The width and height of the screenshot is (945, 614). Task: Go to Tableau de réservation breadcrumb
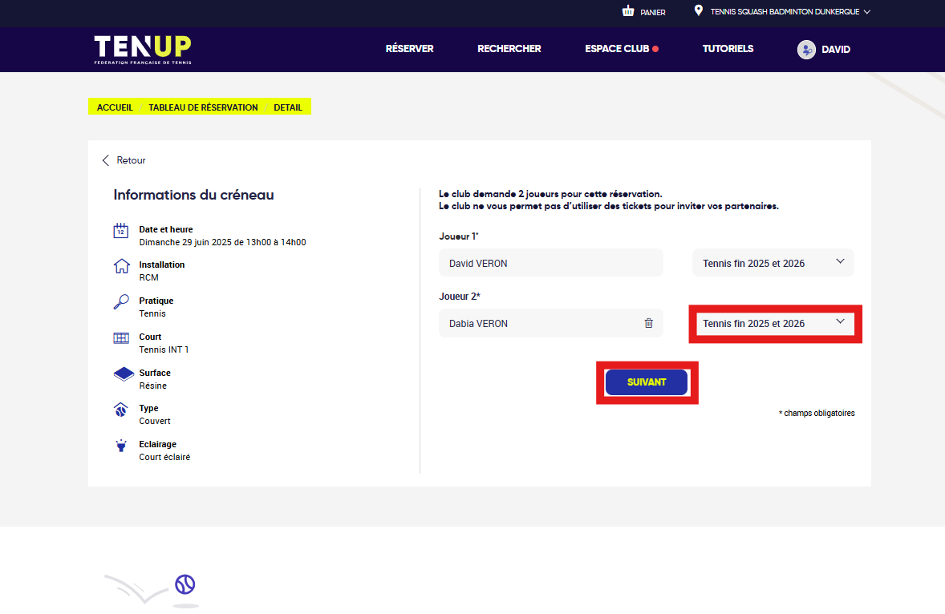click(x=203, y=107)
